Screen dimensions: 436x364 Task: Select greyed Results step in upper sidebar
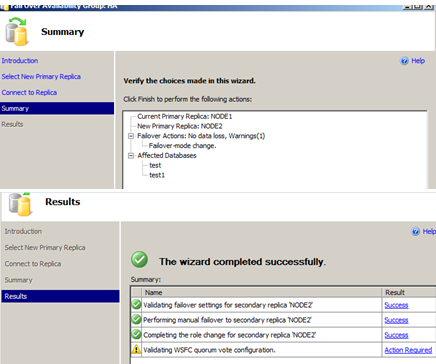click(x=12, y=124)
